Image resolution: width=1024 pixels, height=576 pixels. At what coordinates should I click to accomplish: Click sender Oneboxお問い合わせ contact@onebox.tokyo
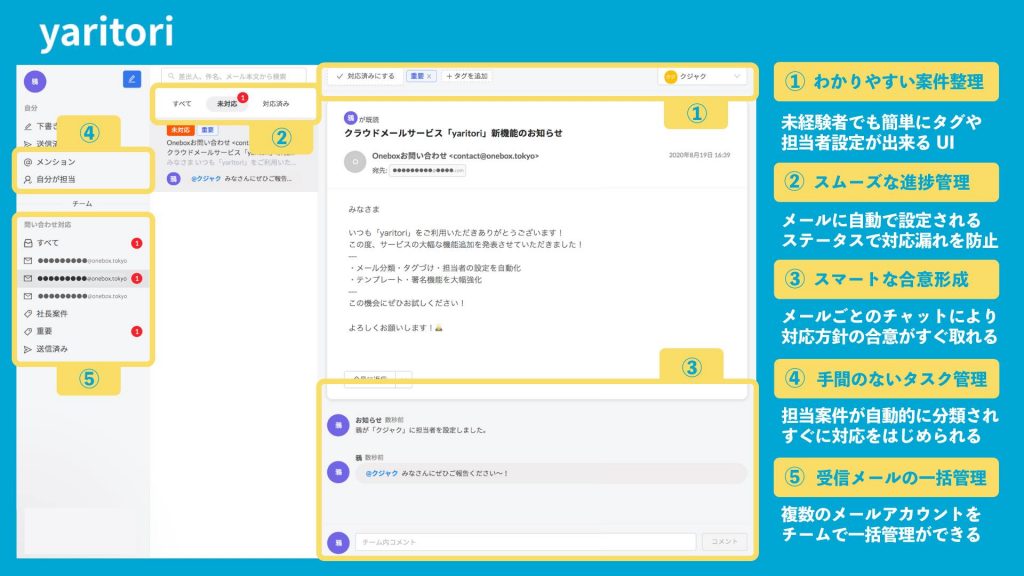tap(455, 155)
